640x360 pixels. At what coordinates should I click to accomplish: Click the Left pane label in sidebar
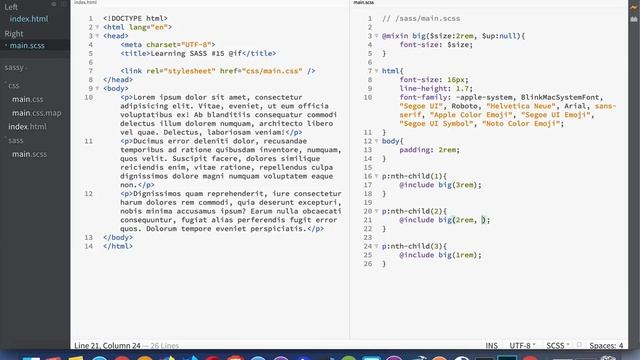pos(11,7)
